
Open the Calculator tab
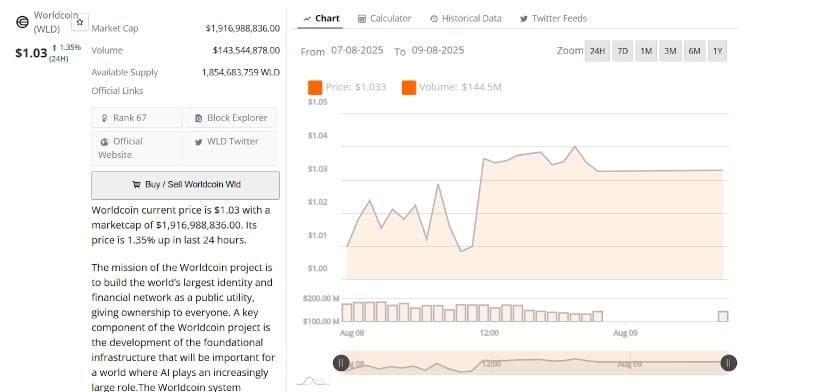[x=385, y=18]
